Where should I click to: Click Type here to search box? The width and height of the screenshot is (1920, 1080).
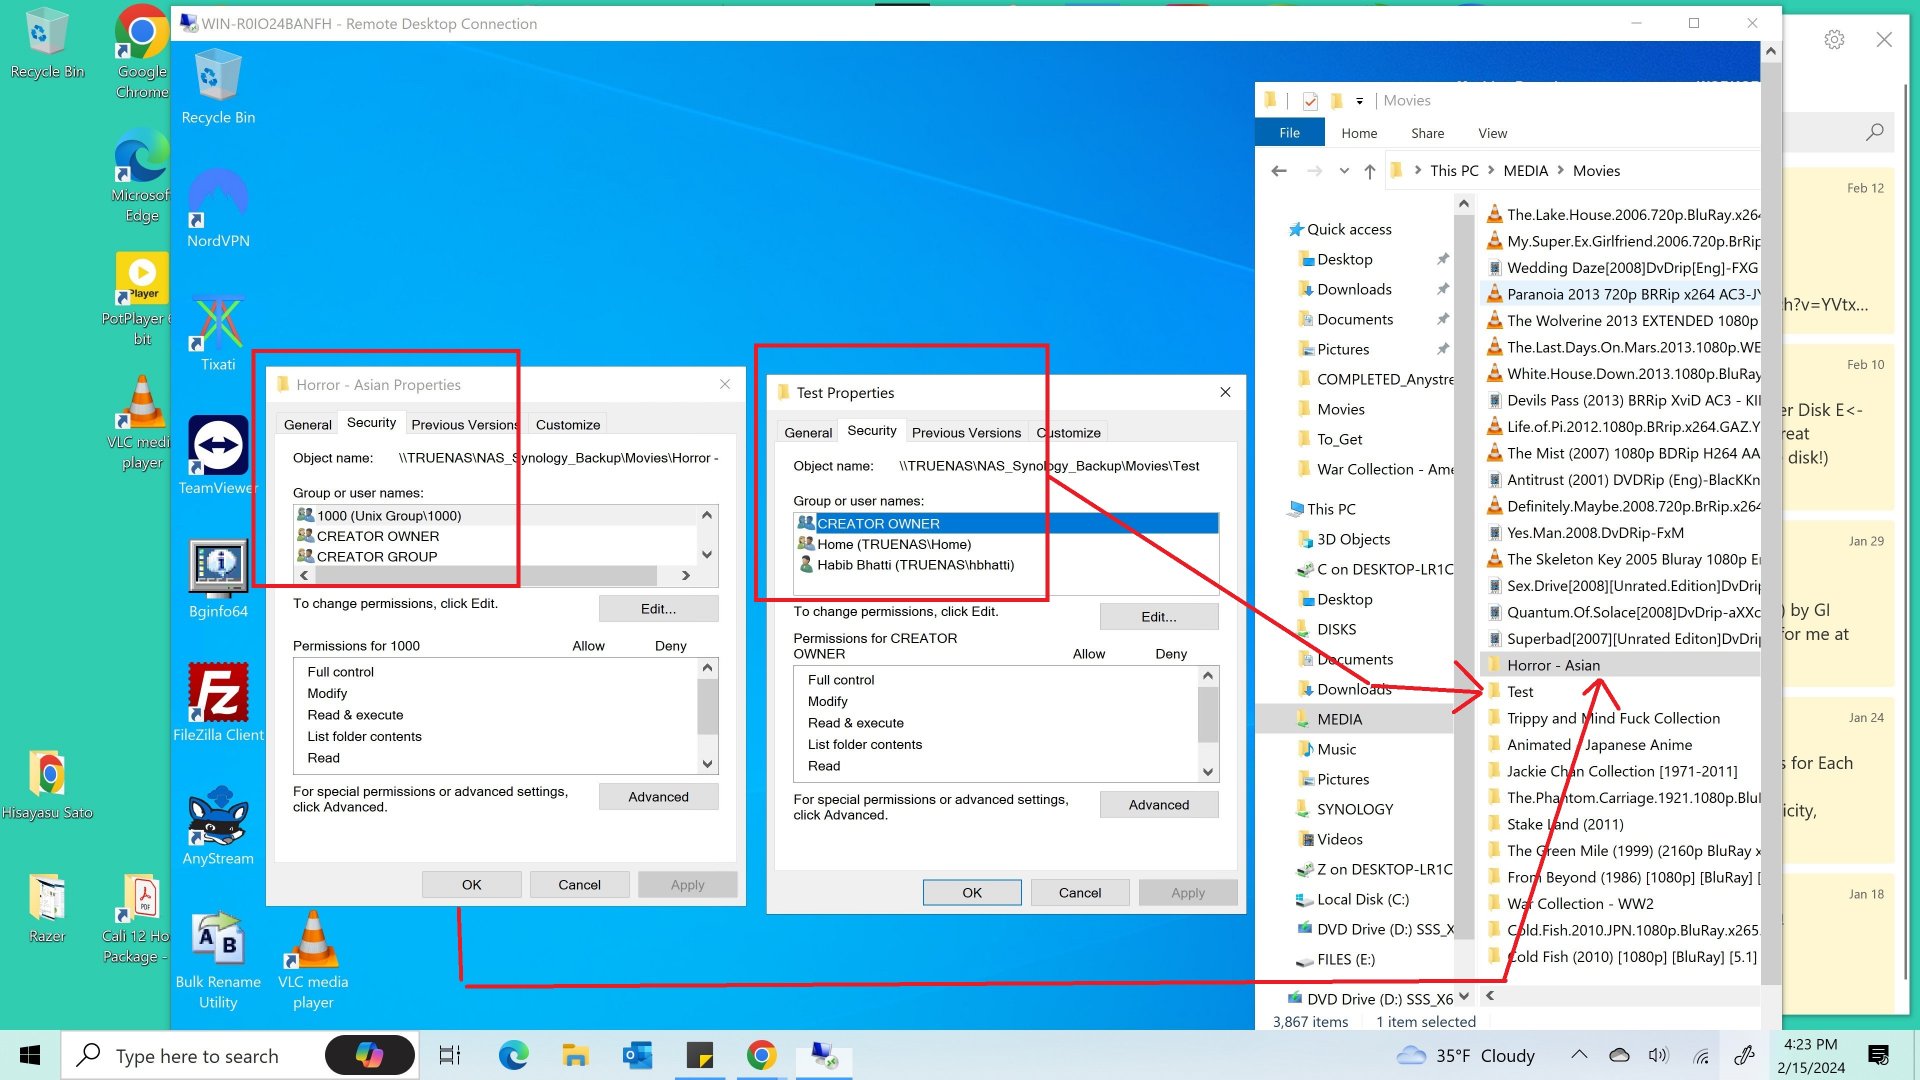tap(197, 1055)
